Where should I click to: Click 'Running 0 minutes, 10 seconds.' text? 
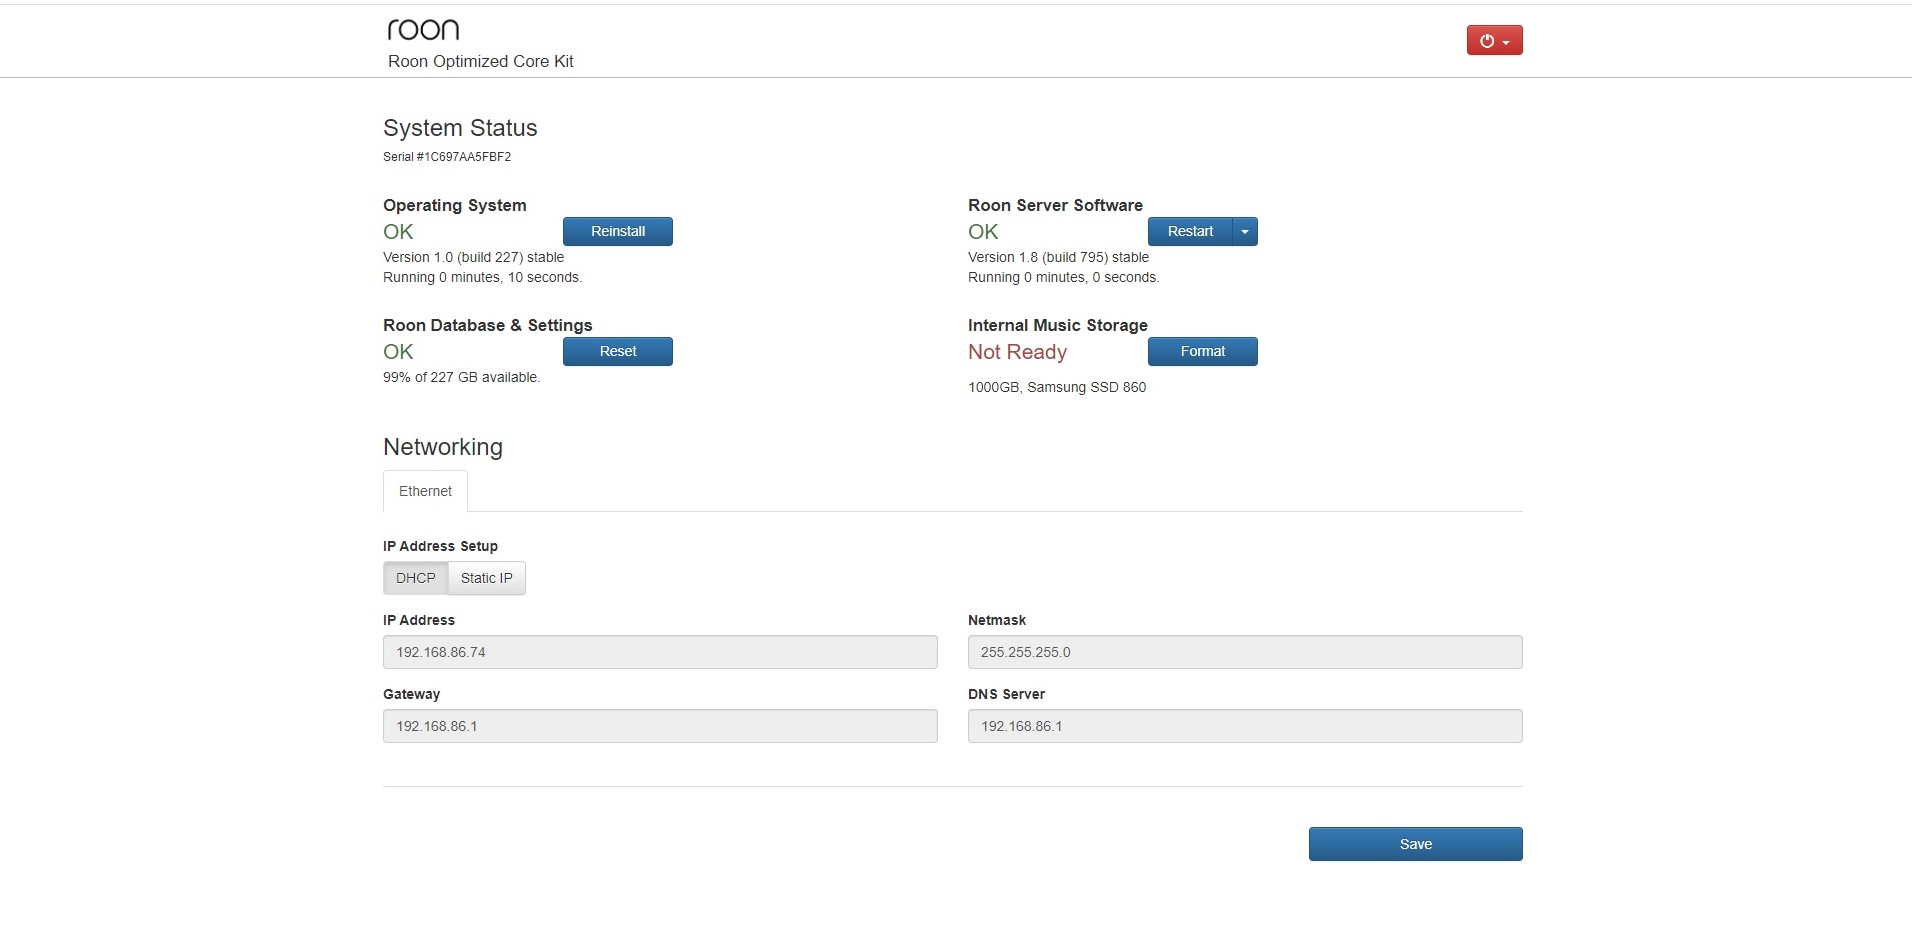[482, 277]
